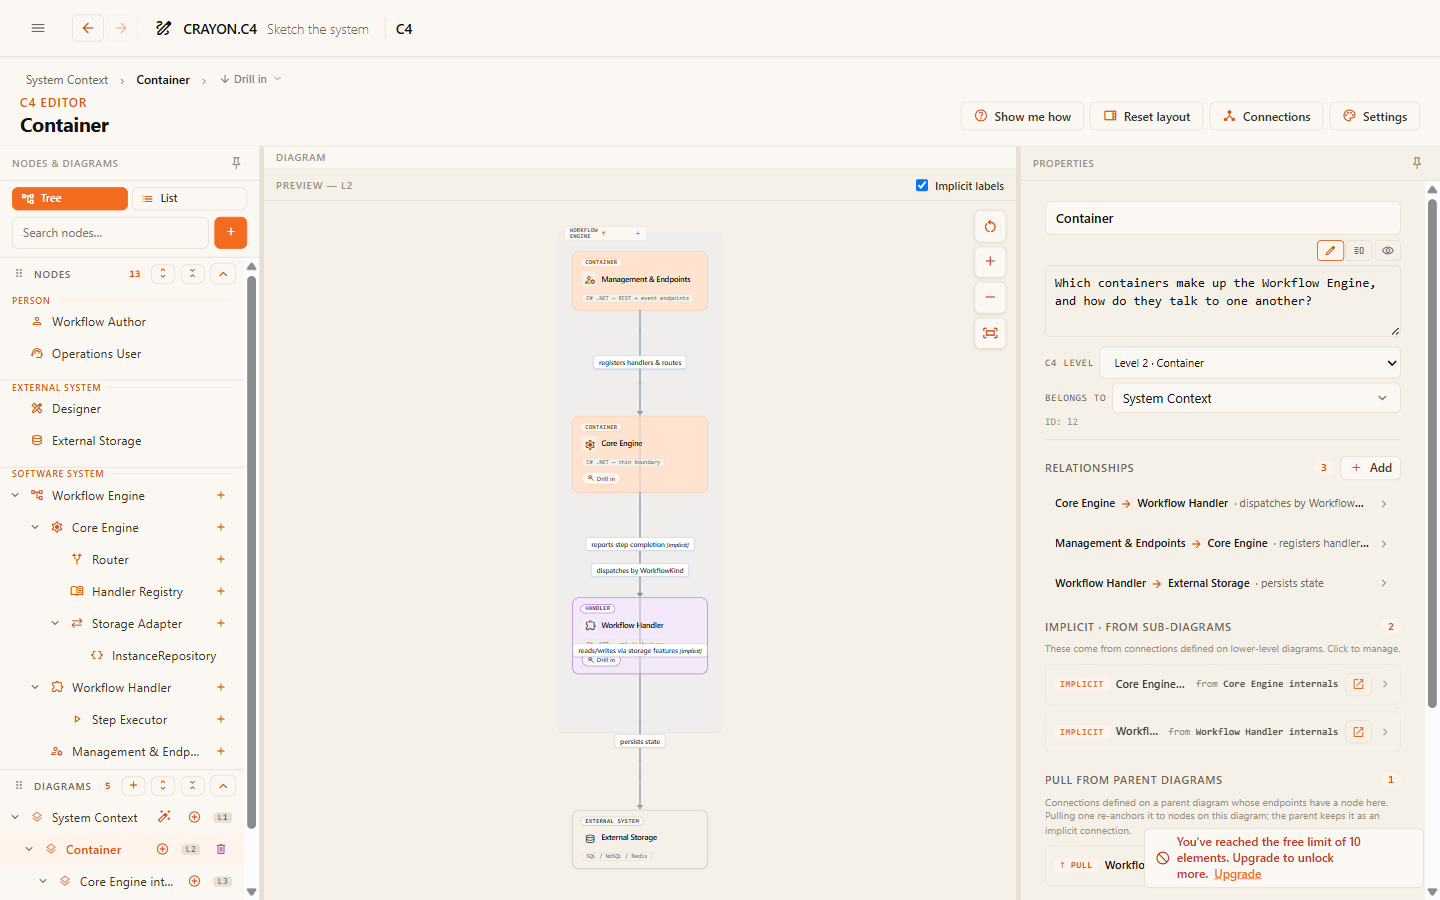Zoom in on the diagram preview
This screenshot has width=1440, height=900.
click(990, 261)
